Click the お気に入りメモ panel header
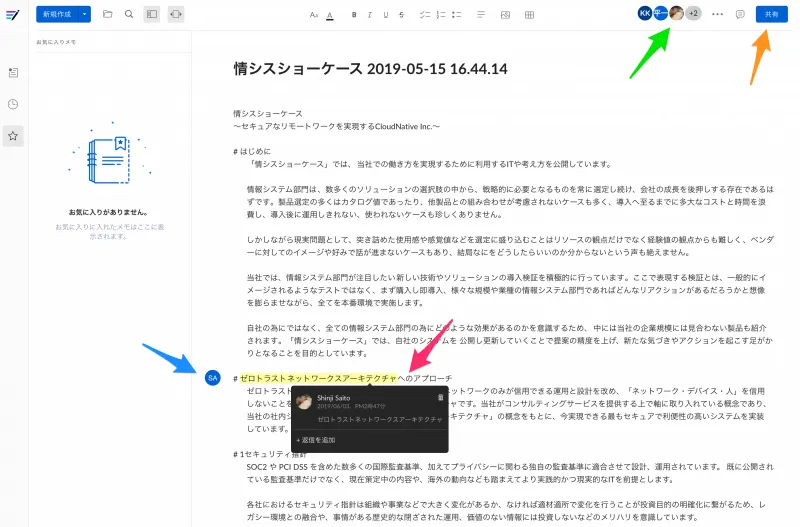The height and width of the screenshot is (527, 800). [x=56, y=42]
